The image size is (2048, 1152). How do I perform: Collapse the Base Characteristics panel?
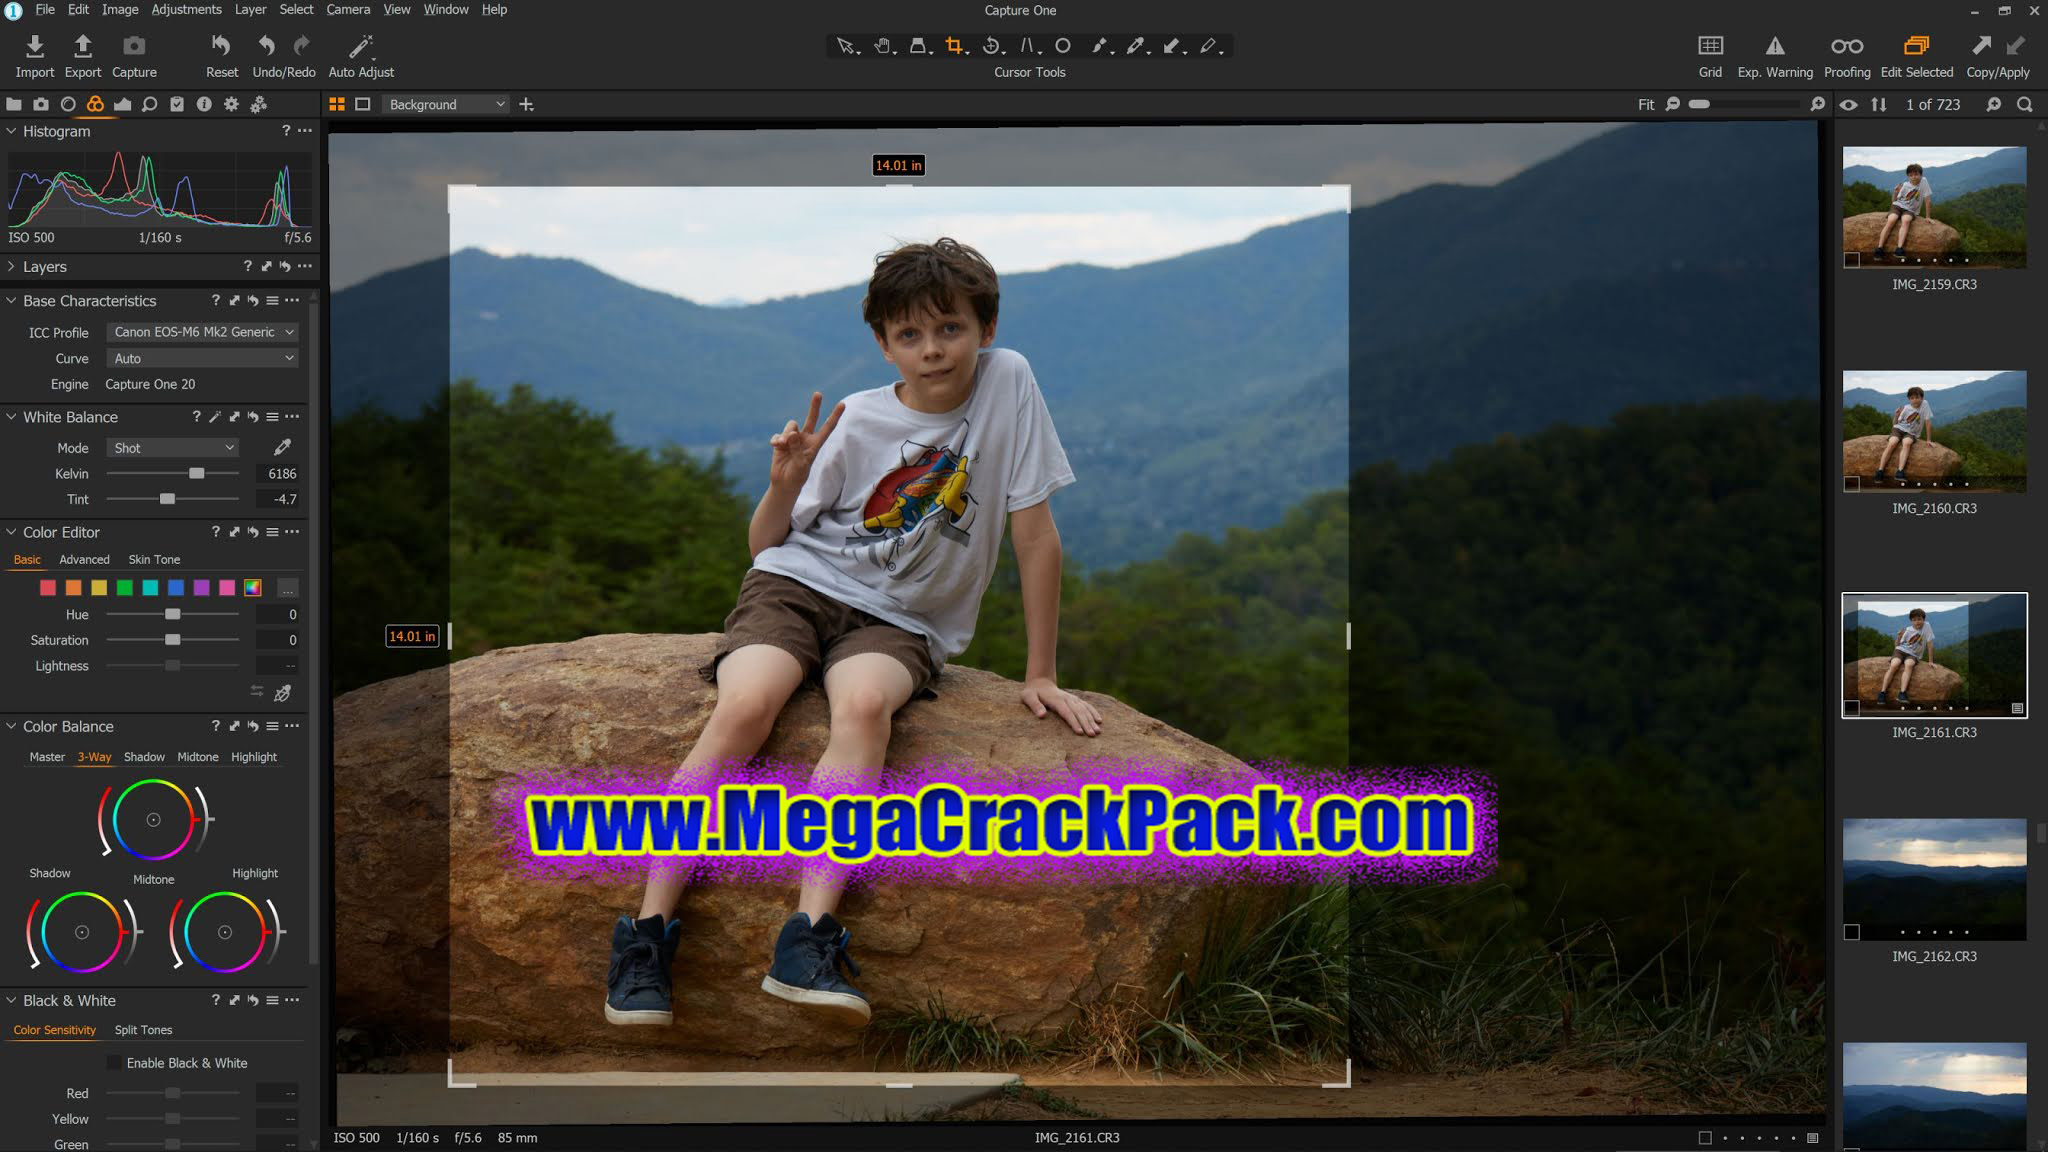(11, 301)
